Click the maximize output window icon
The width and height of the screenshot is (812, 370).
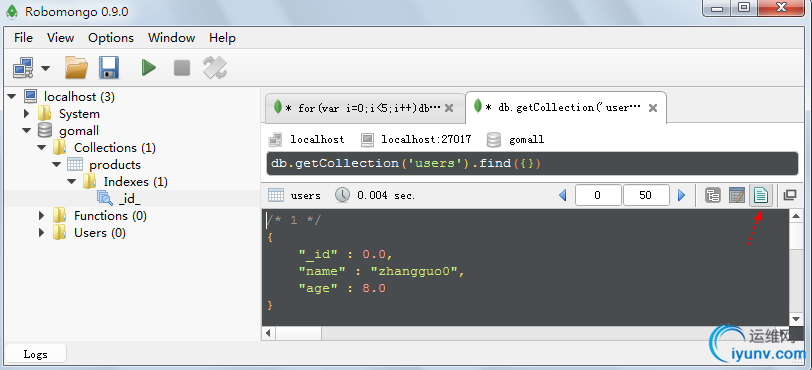[790, 195]
